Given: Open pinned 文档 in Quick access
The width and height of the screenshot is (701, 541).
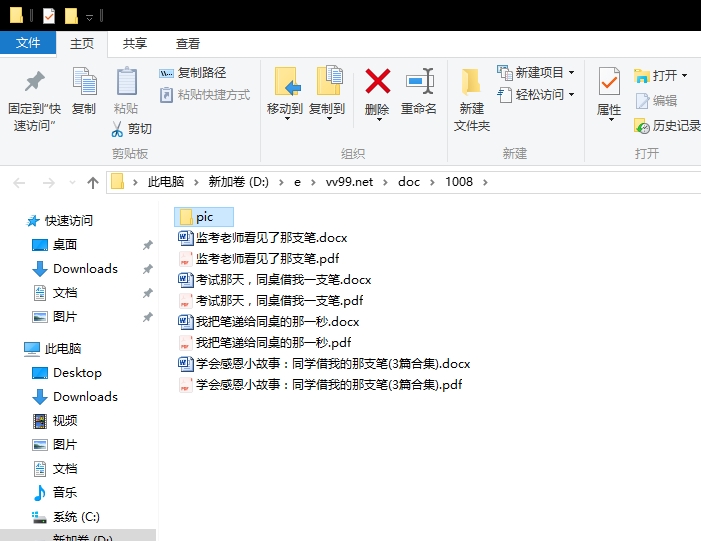Looking at the screenshot, I should [55, 293].
